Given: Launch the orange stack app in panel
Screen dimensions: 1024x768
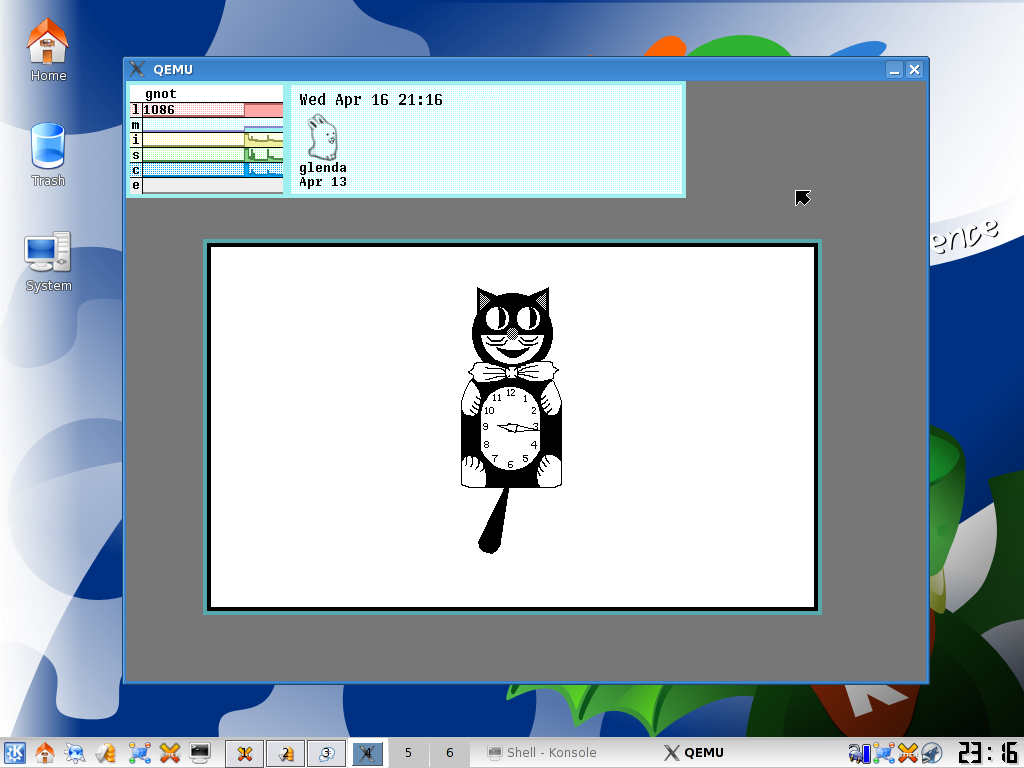Looking at the screenshot, I should click(106, 753).
